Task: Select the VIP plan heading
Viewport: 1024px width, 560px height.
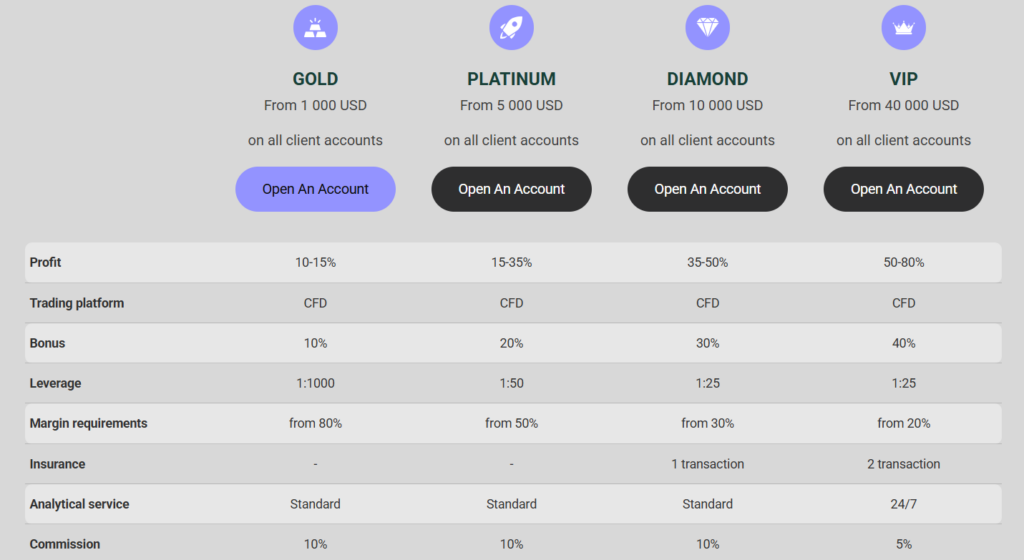Action: (x=903, y=79)
